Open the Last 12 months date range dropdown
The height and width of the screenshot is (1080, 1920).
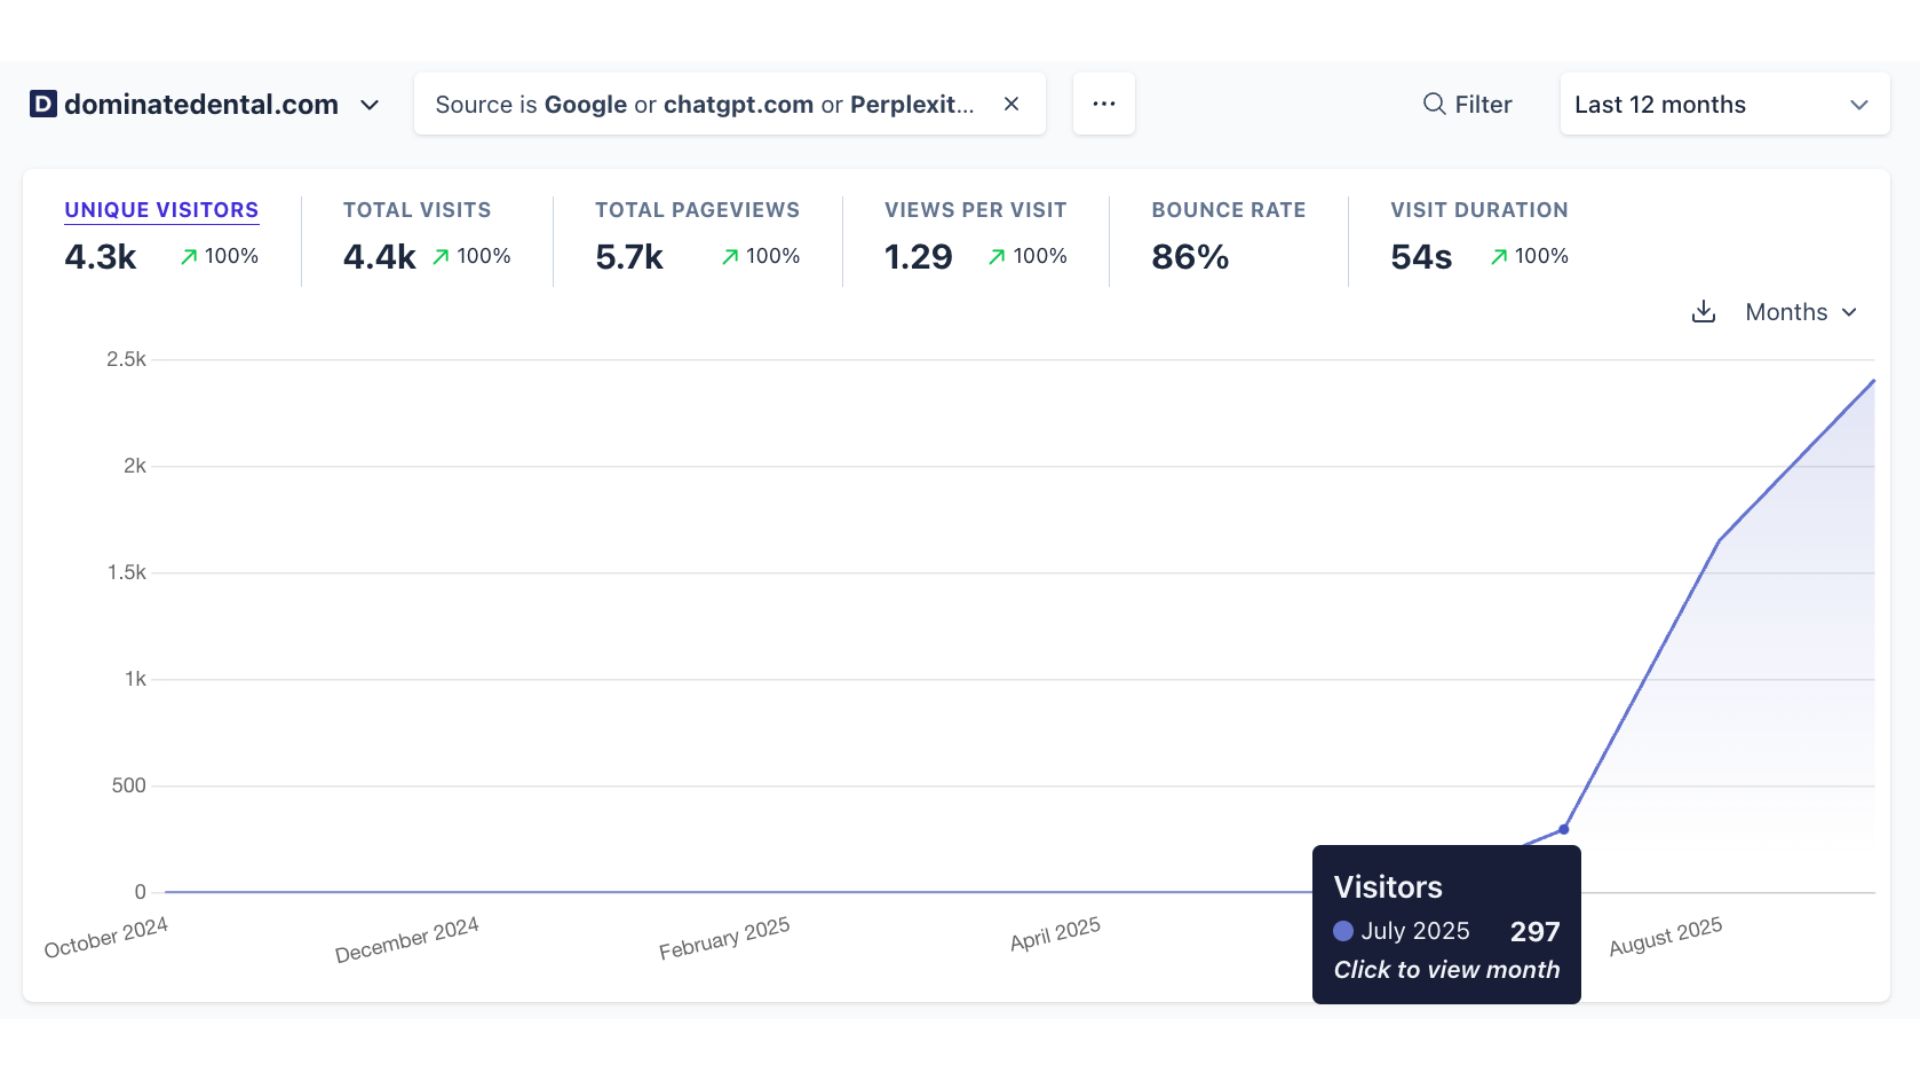[1722, 104]
